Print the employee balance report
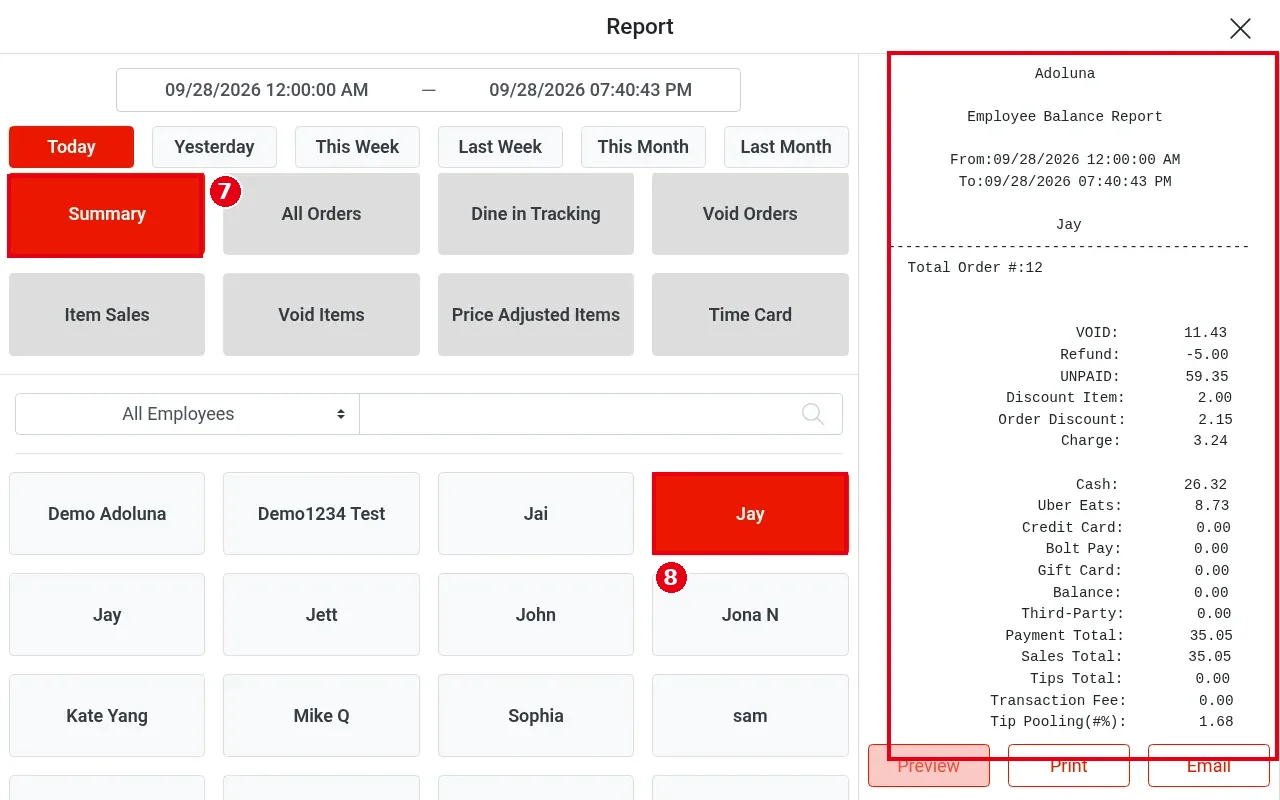Image resolution: width=1280 pixels, height=800 pixels. point(1069,766)
